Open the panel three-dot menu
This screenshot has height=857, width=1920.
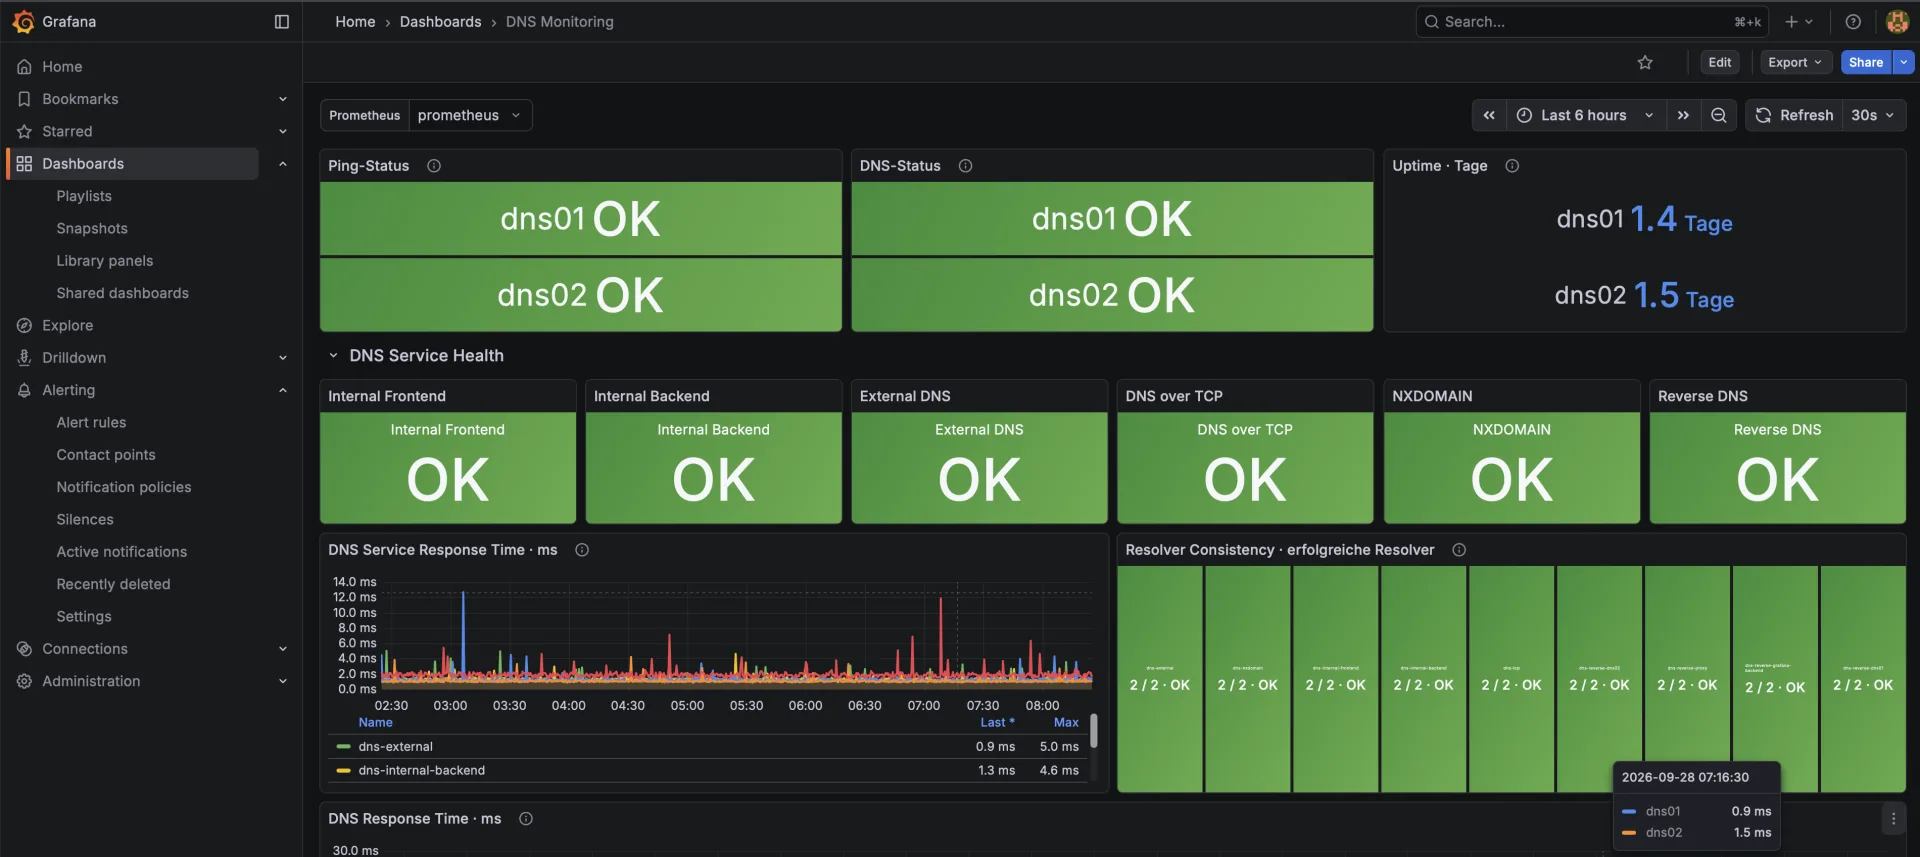1893,819
